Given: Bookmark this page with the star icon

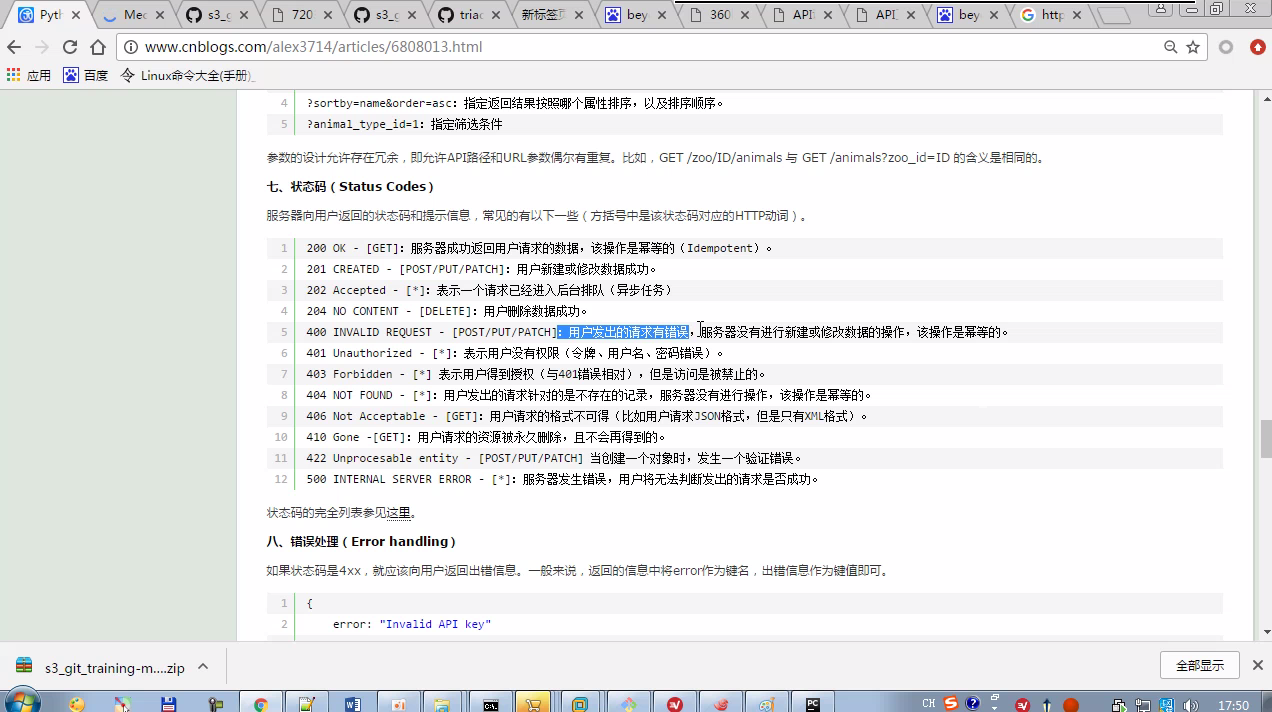Looking at the screenshot, I should (1193, 47).
